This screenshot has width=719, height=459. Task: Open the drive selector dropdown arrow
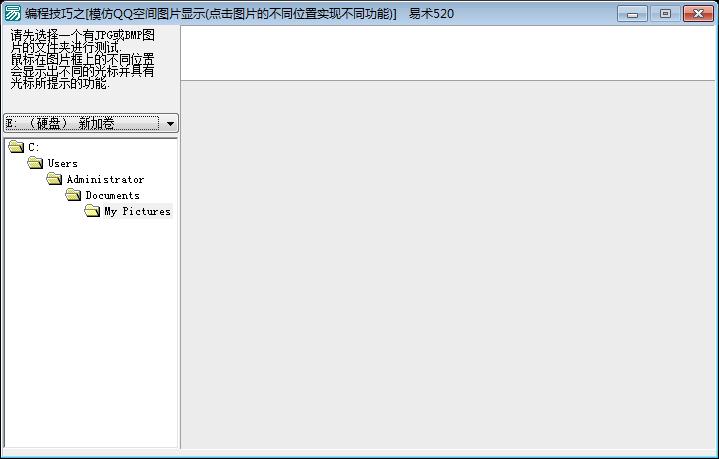[170, 123]
